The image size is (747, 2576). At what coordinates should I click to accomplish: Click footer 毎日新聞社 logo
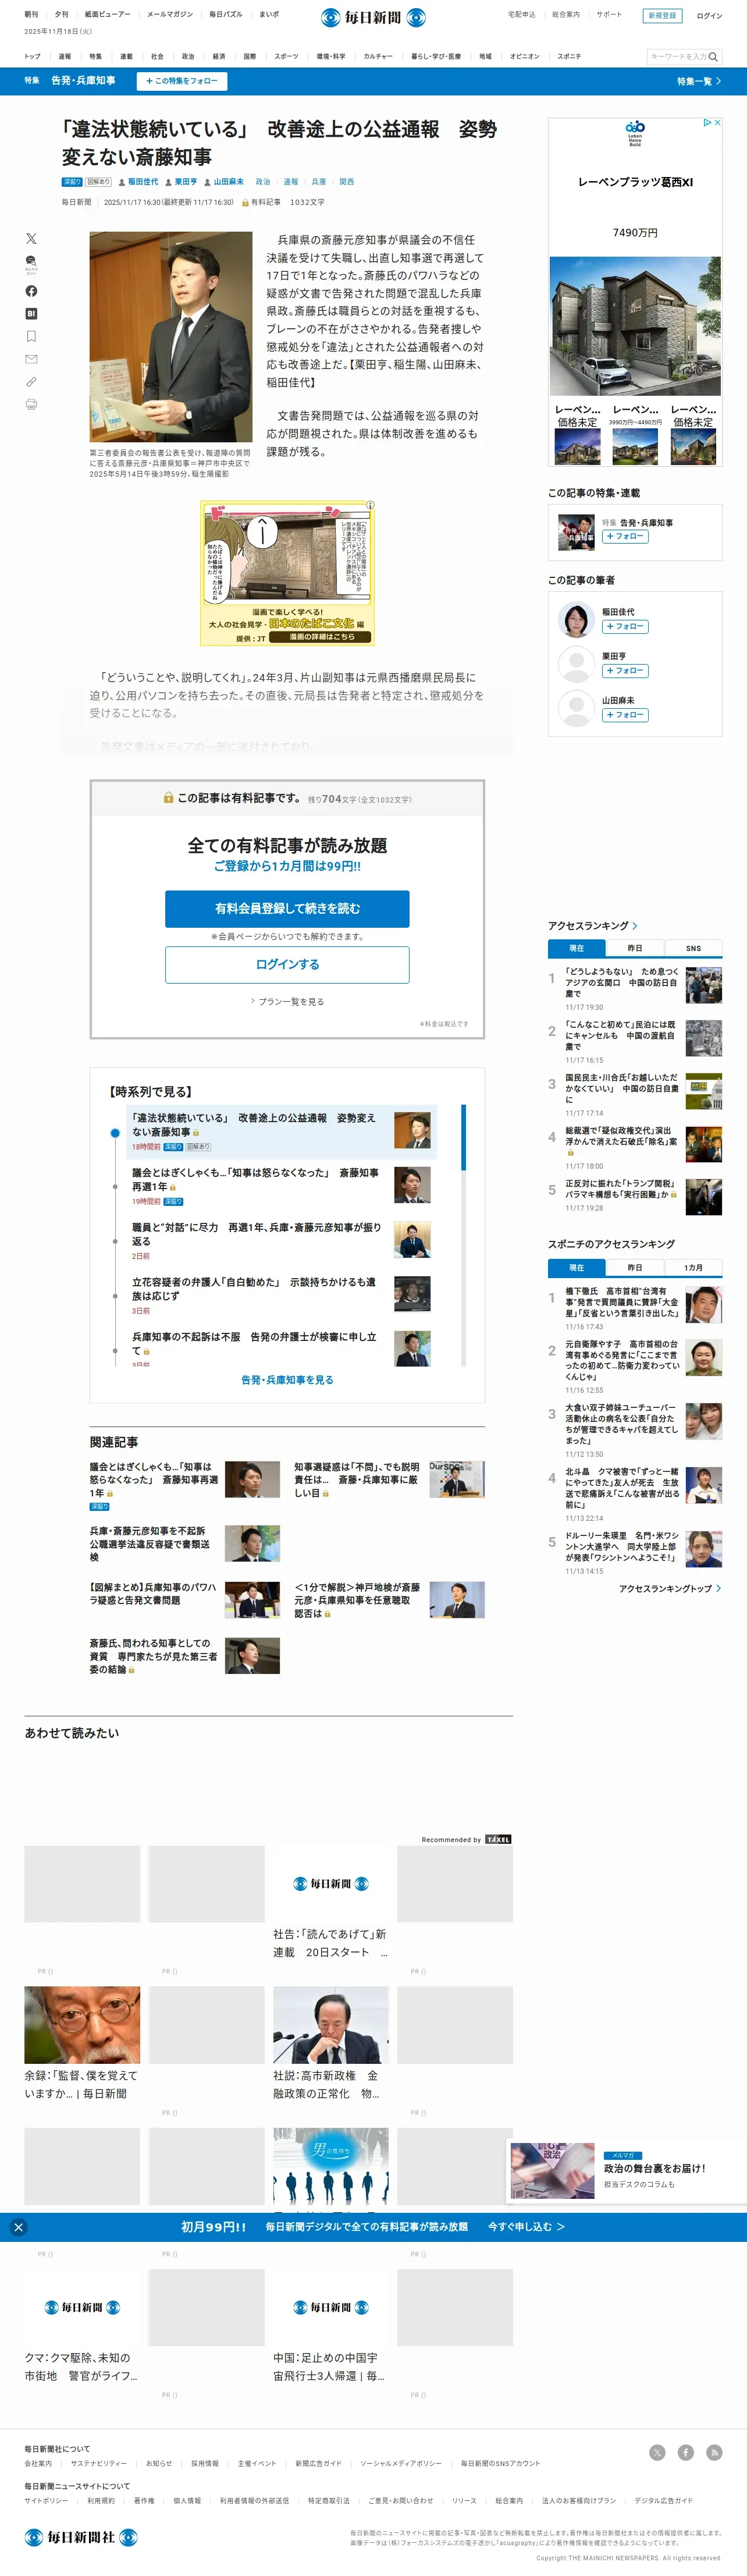81,2537
